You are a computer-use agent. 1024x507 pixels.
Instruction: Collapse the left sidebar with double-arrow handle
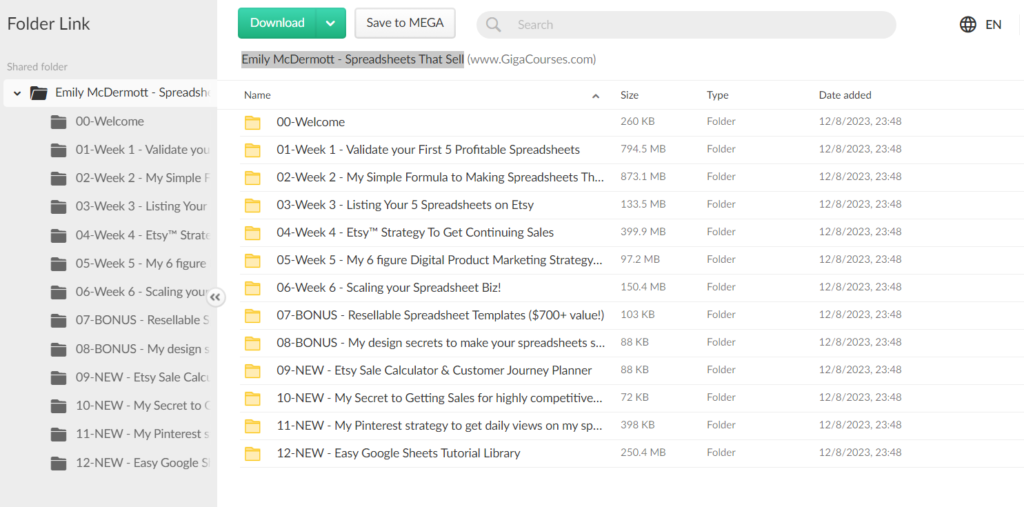click(216, 297)
